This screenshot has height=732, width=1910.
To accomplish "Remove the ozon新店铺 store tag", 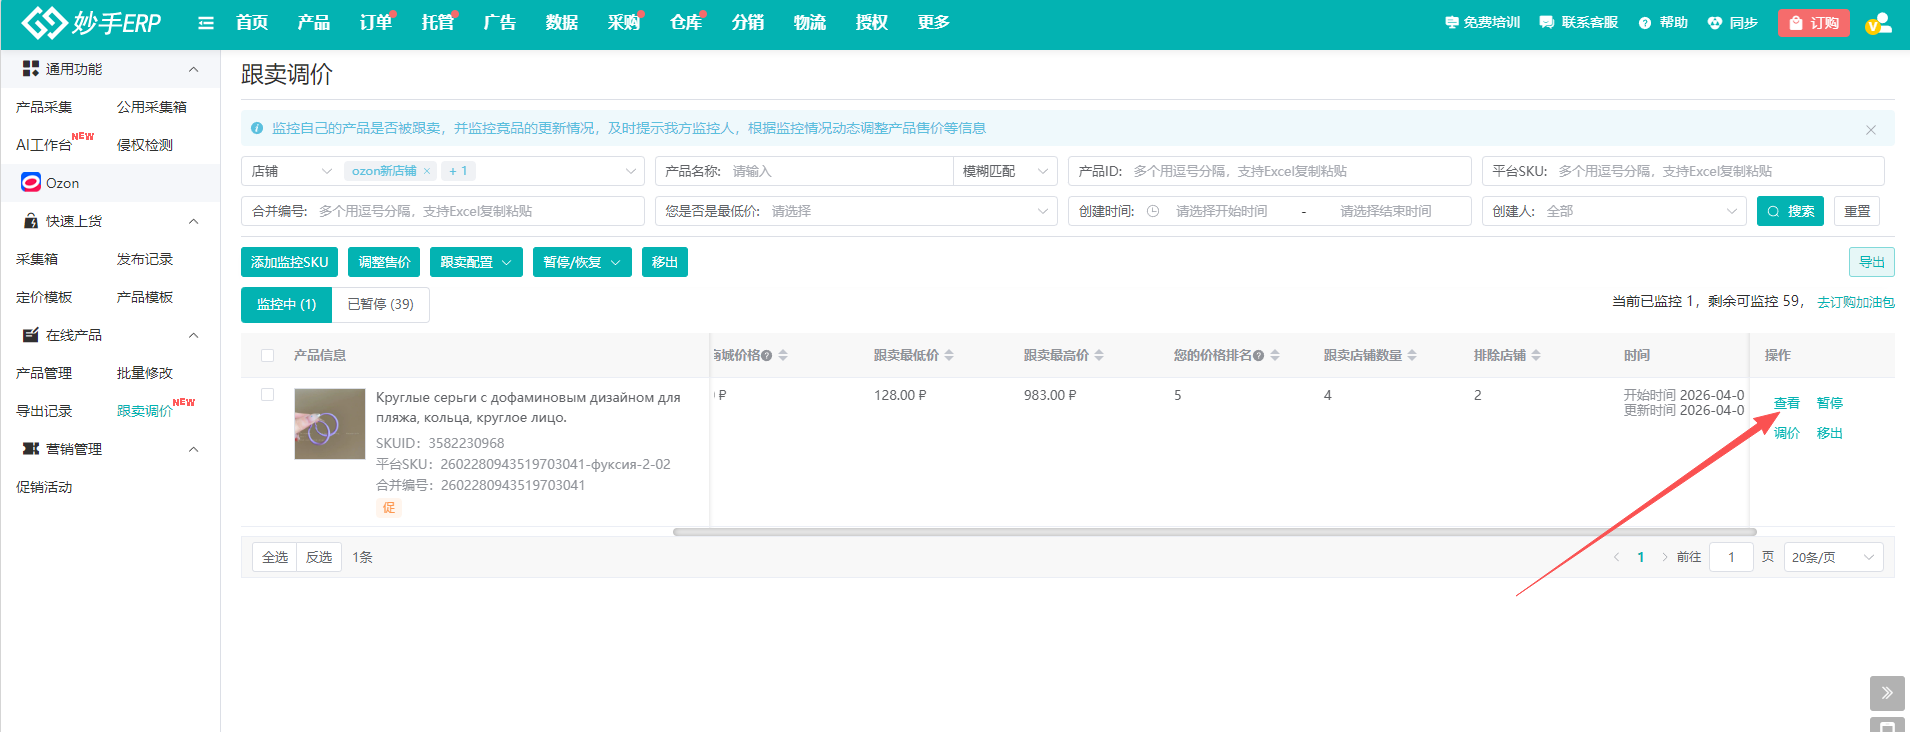I will tap(427, 171).
